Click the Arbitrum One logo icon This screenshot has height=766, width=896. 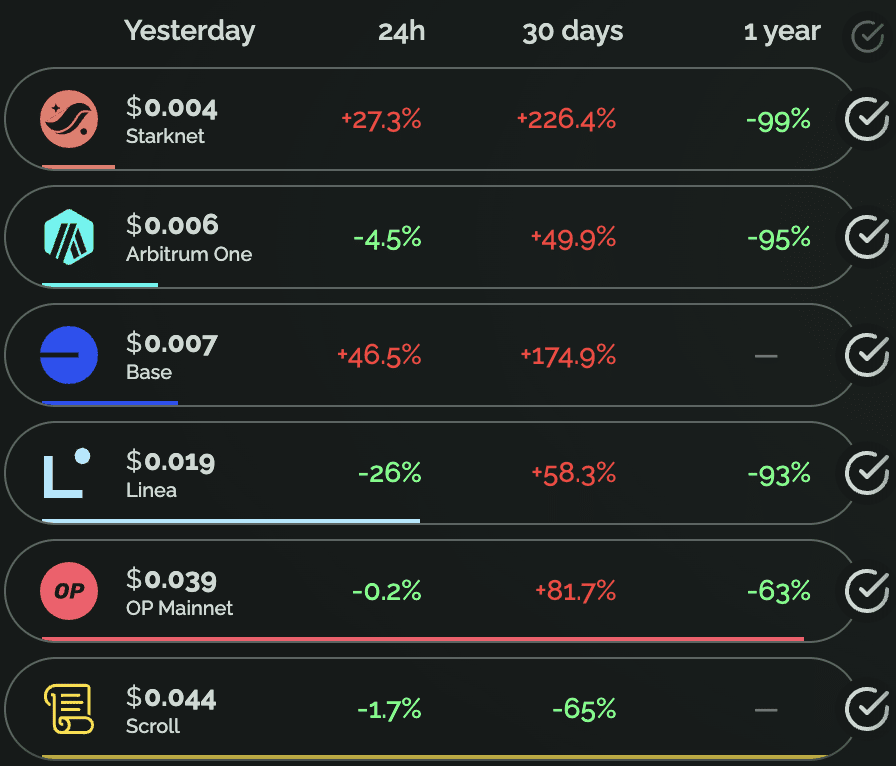click(69, 237)
